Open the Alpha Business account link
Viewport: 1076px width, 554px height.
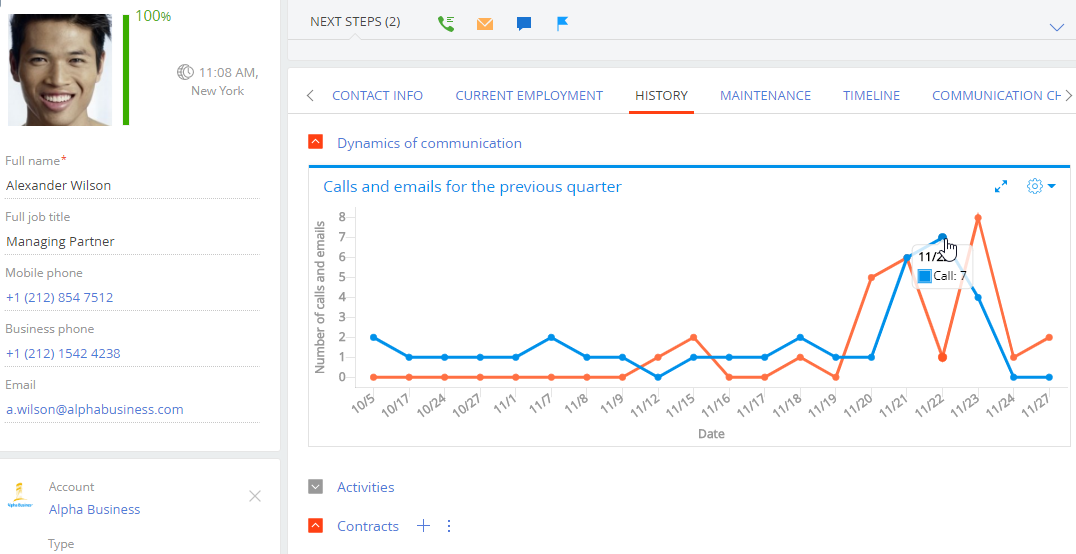pos(94,509)
